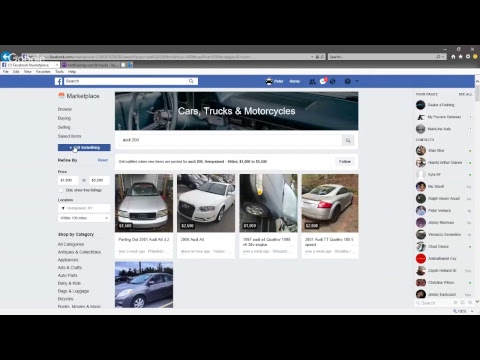Click the Follow button
This screenshot has height=360, width=480.
tap(345, 162)
